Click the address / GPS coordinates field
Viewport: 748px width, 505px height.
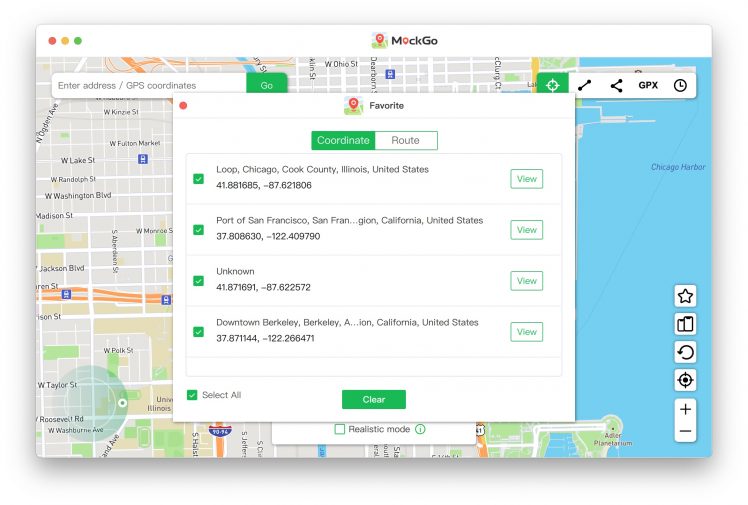coord(148,86)
